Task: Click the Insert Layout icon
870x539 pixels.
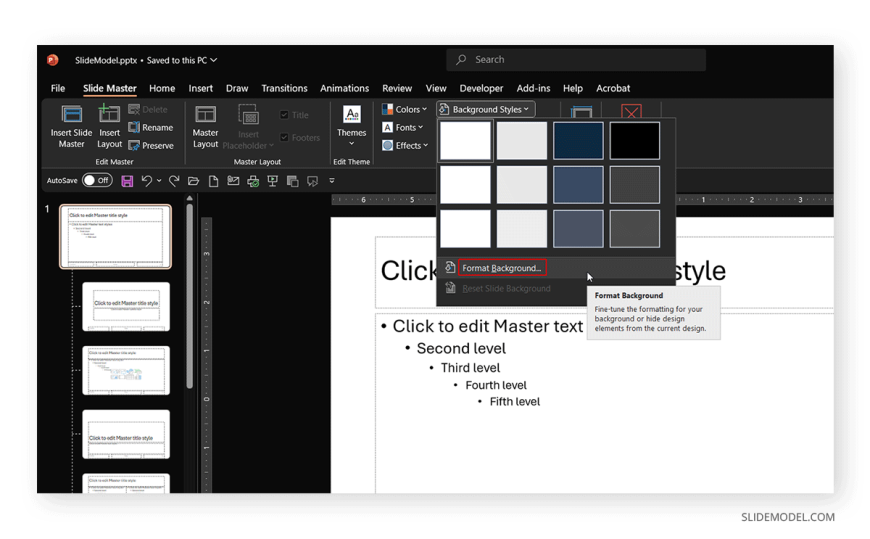Action: [109, 114]
